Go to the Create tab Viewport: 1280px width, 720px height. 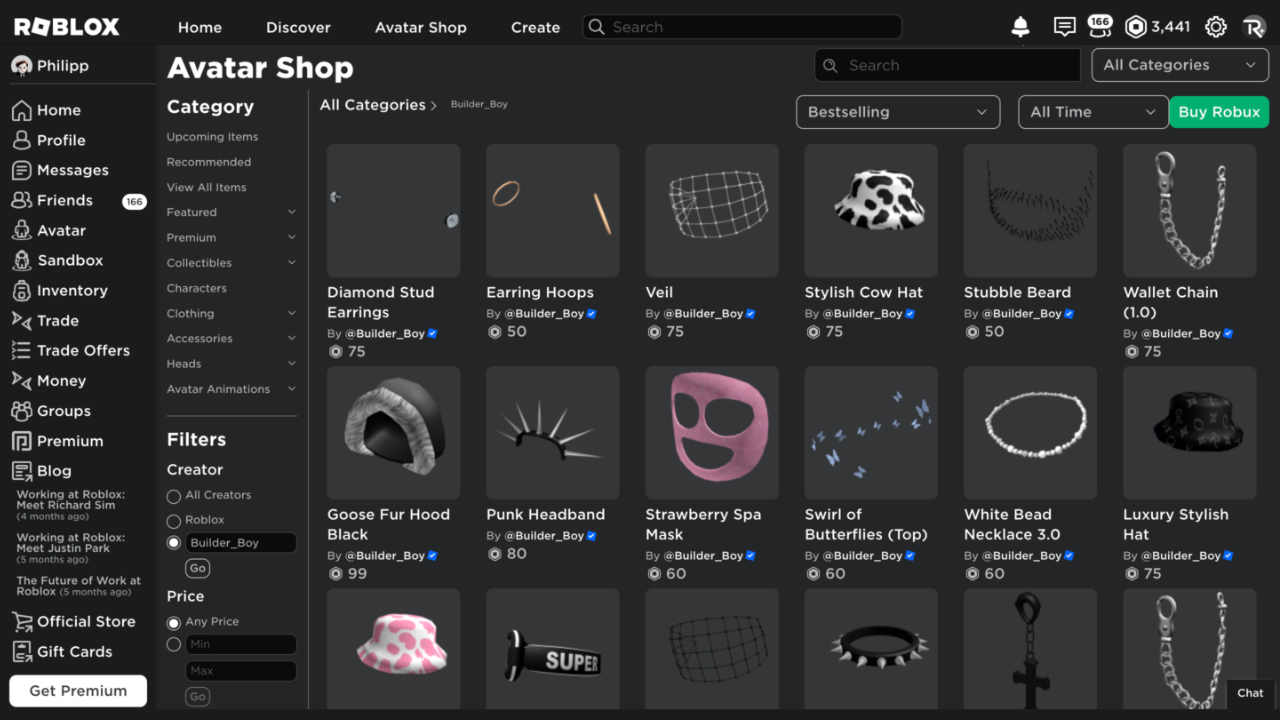pos(535,27)
